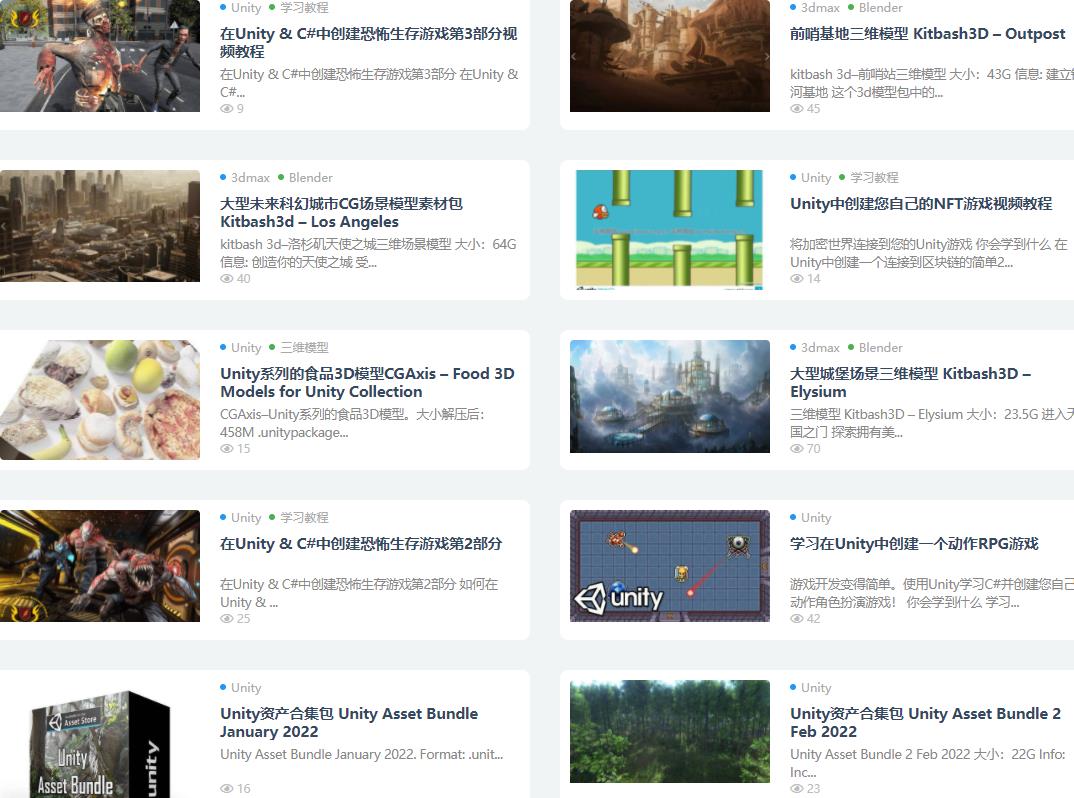Select 学习教程 tag on horror part 2 card
The width and height of the screenshot is (1074, 798).
click(304, 517)
